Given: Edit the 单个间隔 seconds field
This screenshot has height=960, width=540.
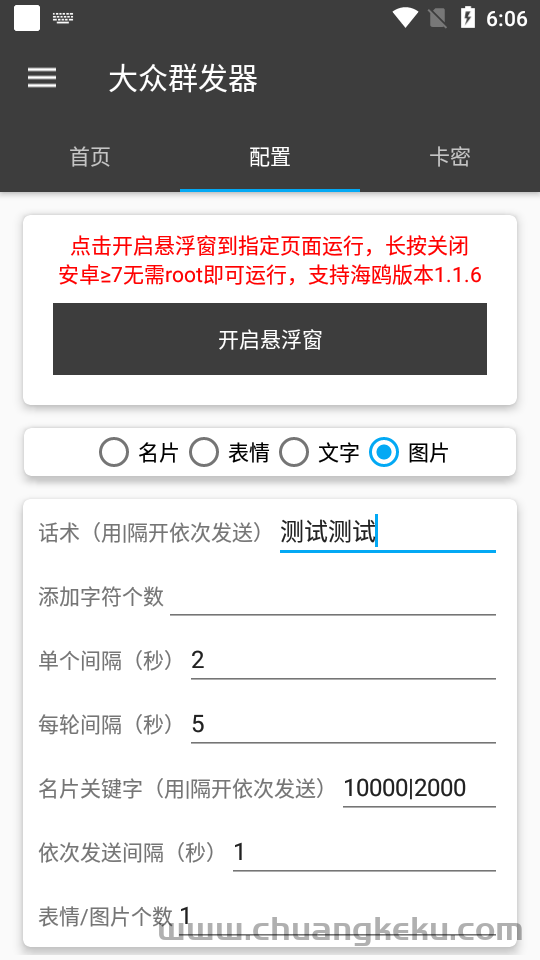Looking at the screenshot, I should pos(343,660).
